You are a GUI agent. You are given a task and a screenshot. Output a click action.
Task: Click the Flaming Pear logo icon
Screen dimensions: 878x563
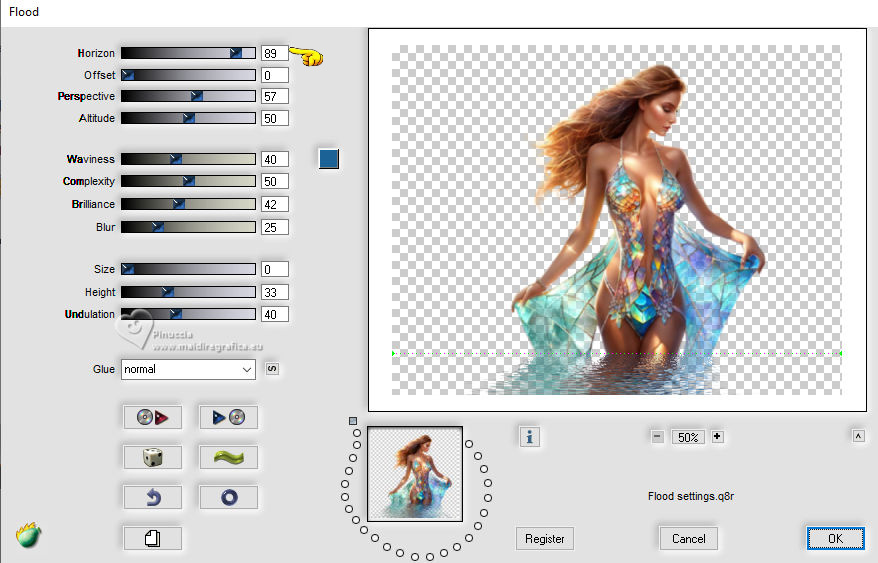tap(28, 536)
